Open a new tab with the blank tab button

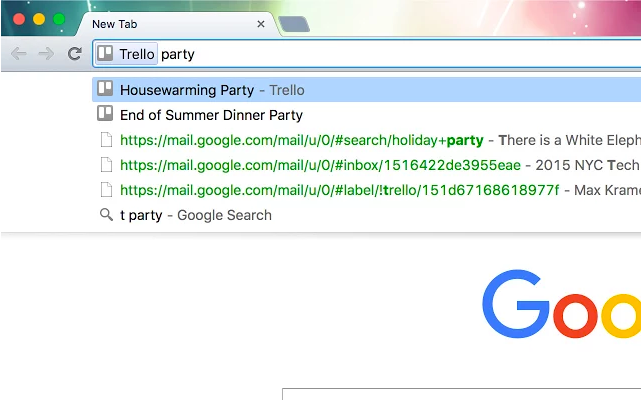pyautogui.click(x=294, y=24)
